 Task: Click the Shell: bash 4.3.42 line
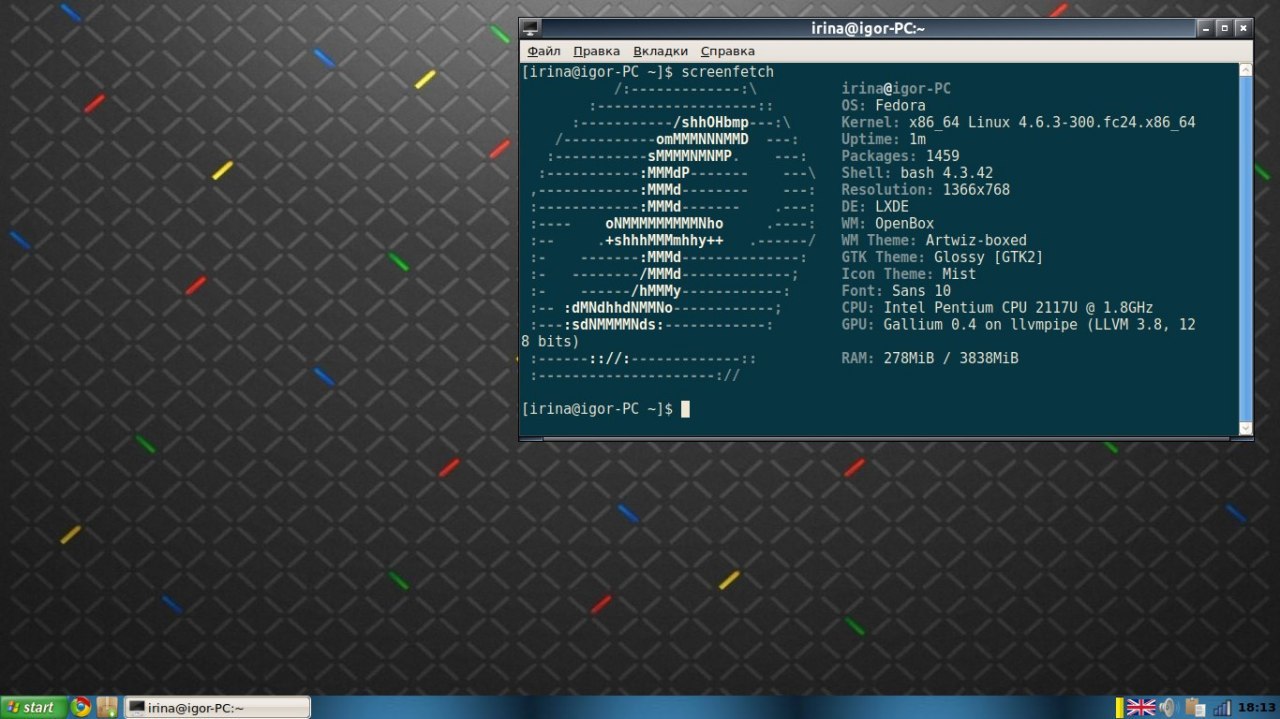(x=917, y=173)
